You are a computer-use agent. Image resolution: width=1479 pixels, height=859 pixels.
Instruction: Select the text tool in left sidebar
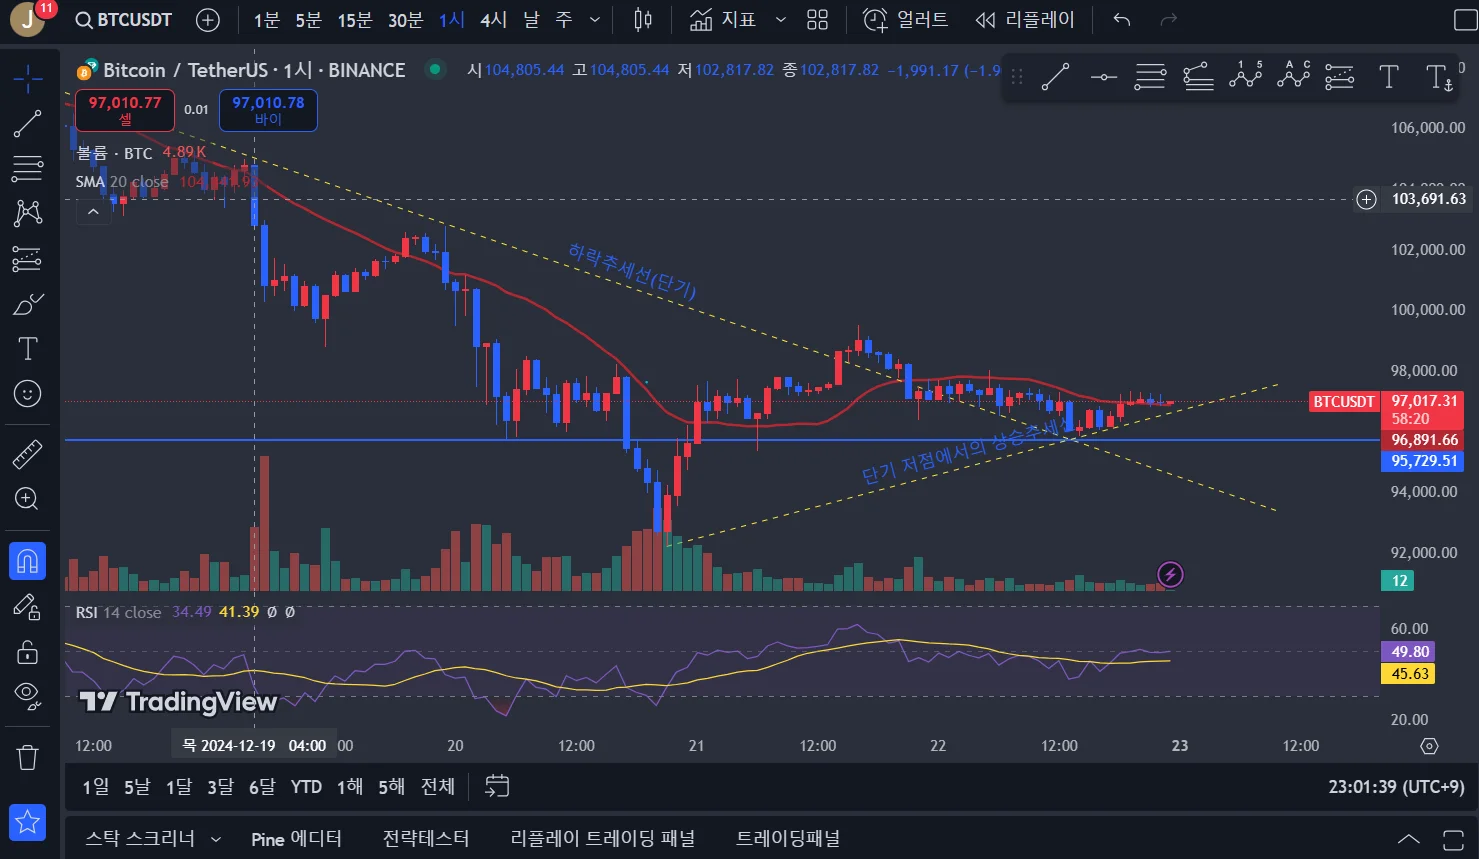tap(27, 348)
